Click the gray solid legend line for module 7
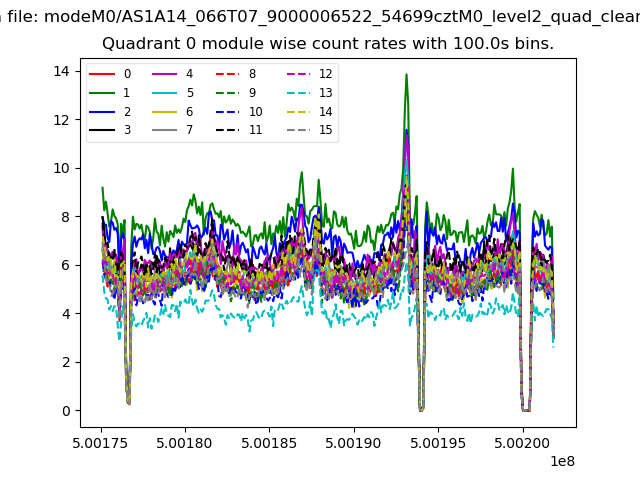The height and width of the screenshot is (480, 640). pos(165,130)
